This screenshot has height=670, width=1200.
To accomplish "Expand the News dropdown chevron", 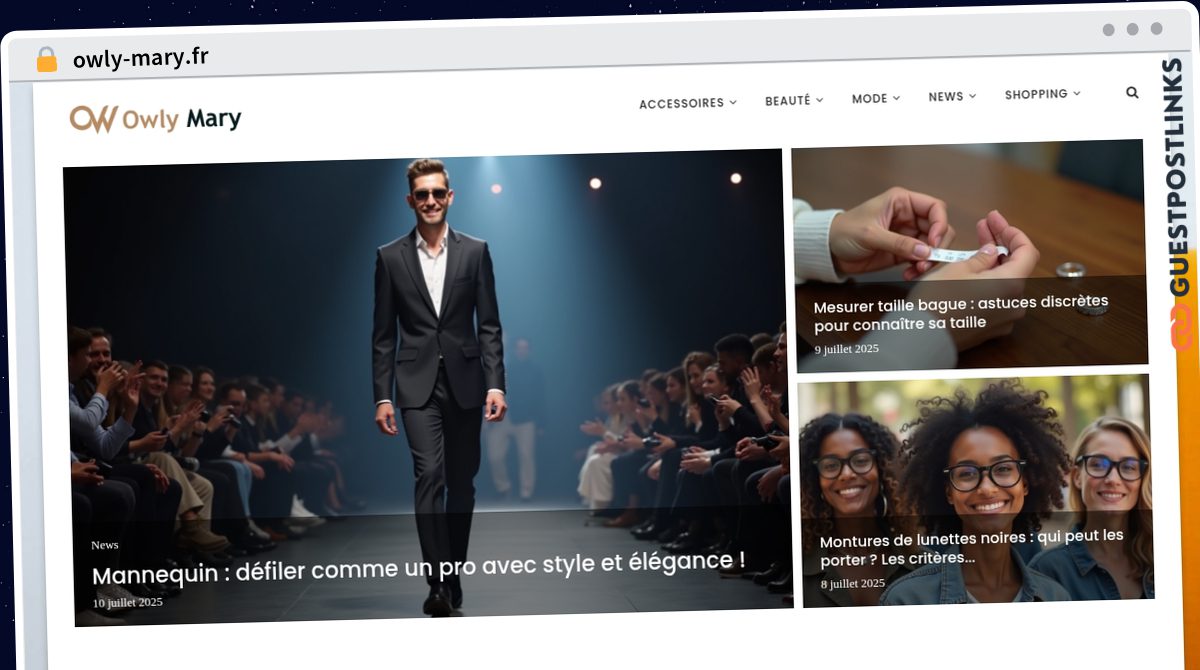I will pyautogui.click(x=972, y=96).
